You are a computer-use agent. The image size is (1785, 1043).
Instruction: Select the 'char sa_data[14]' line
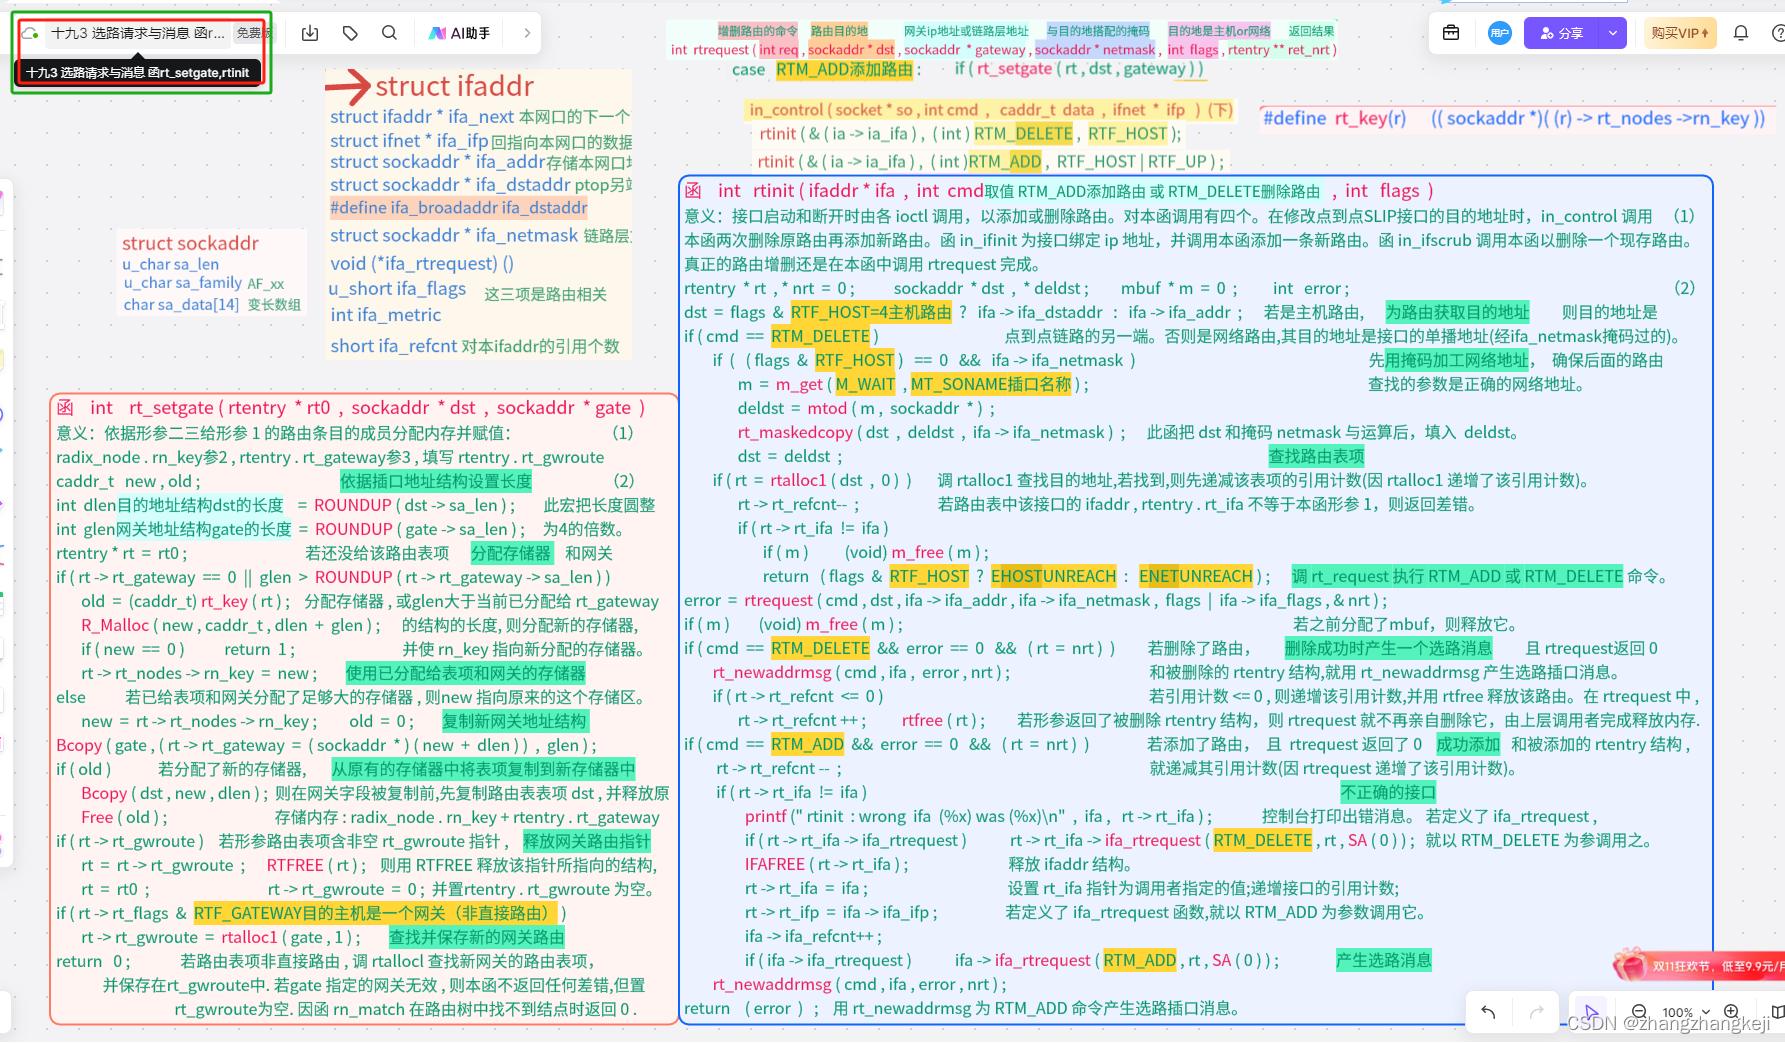point(211,304)
